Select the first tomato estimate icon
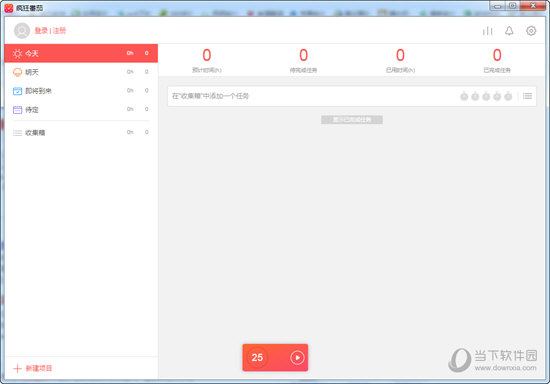 pyautogui.click(x=464, y=96)
